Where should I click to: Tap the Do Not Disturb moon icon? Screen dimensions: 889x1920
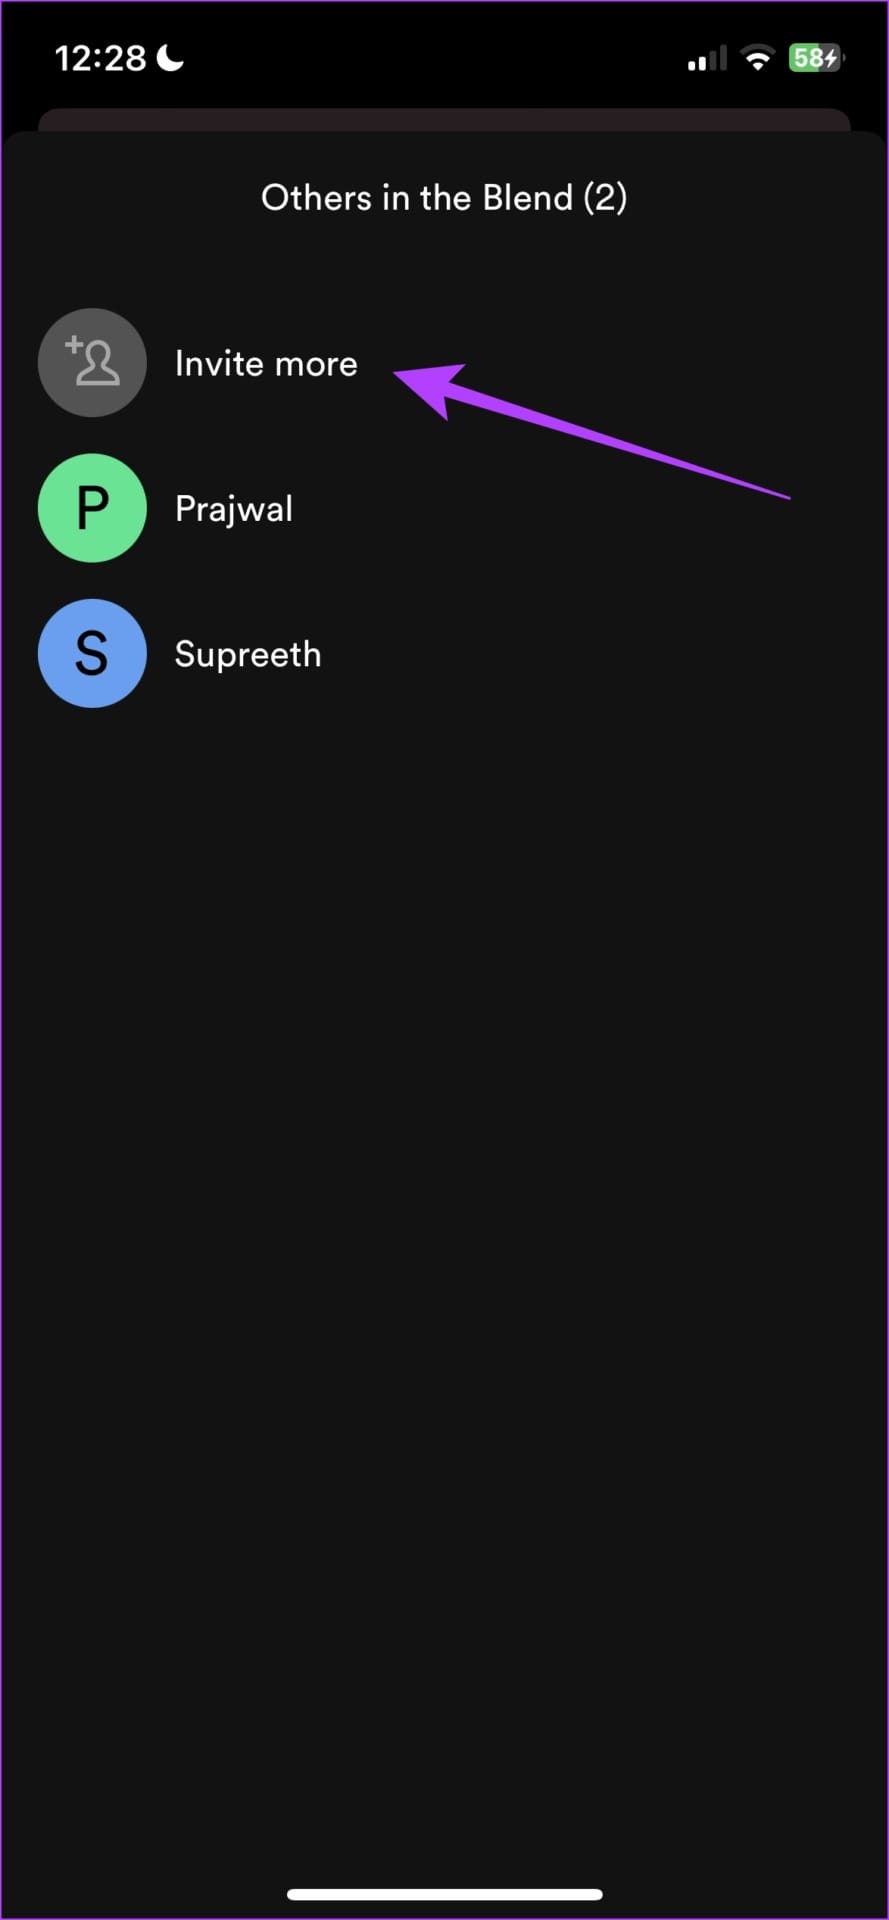coord(171,58)
